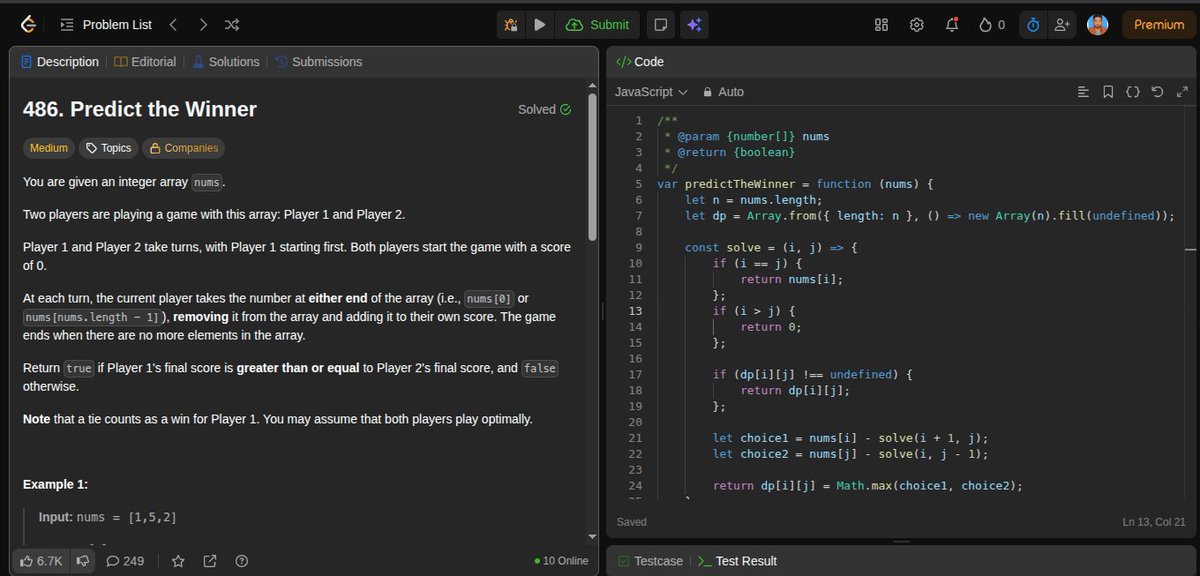Run code with the play icon

click(x=540, y=25)
